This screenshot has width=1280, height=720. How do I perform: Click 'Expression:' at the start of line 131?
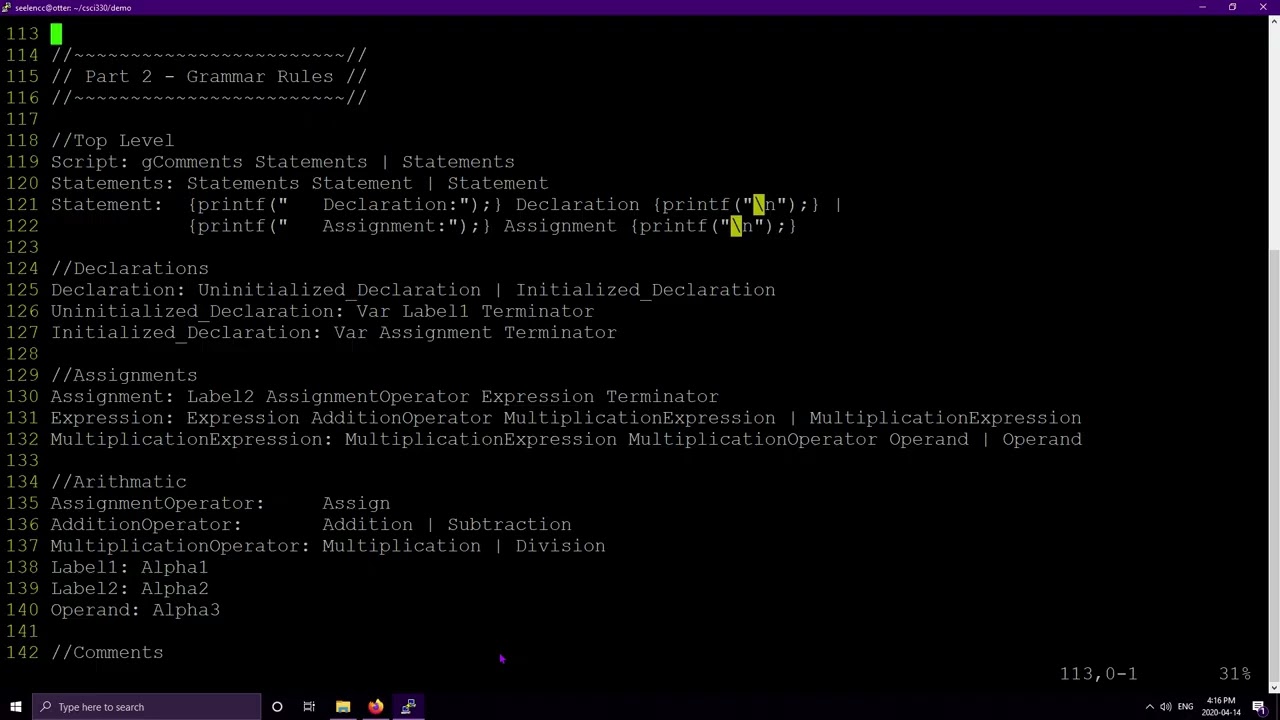tap(112, 418)
